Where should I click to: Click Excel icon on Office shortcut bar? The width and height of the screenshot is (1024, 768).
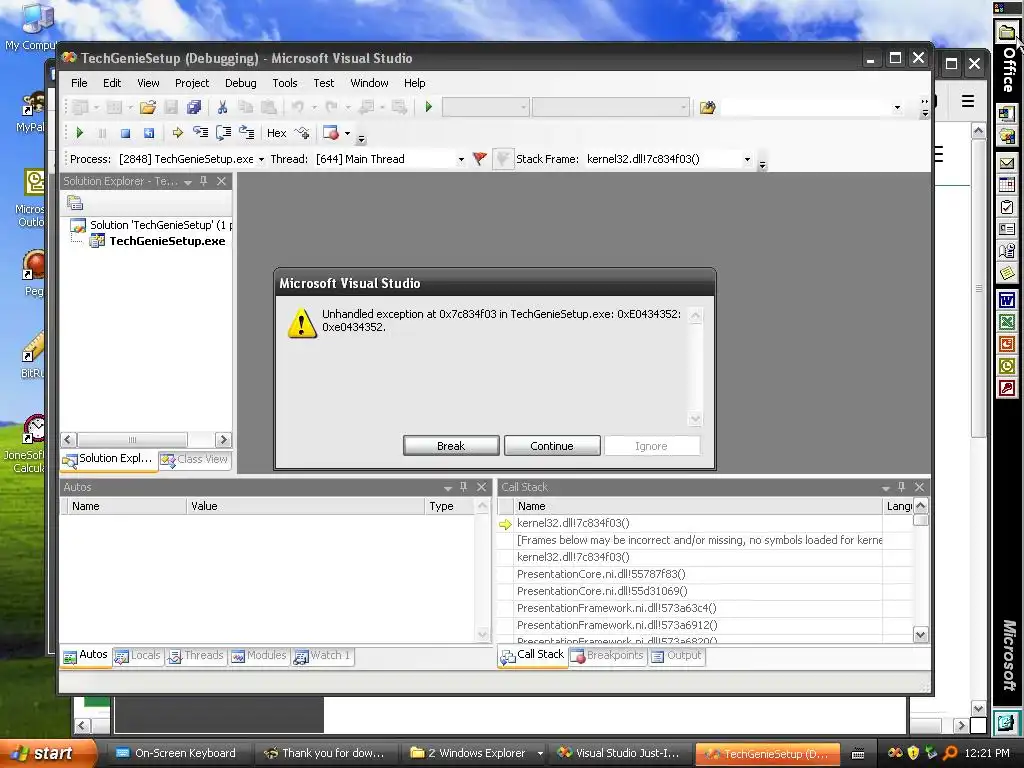coord(1007,322)
